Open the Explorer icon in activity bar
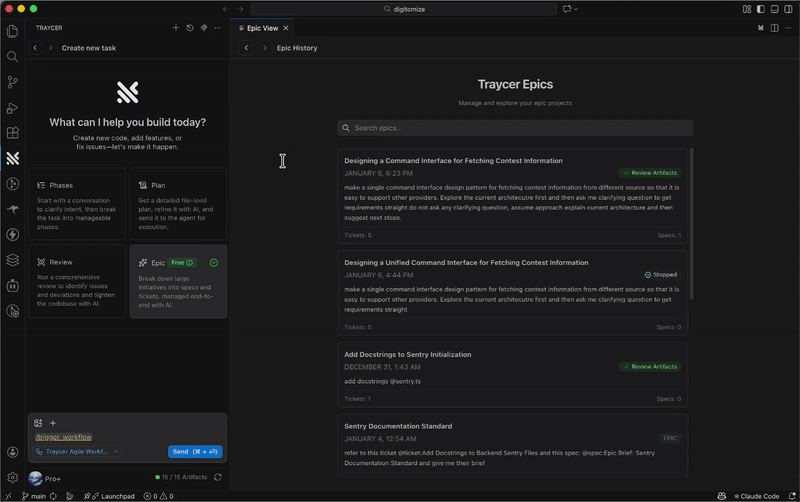Screen dimensions: 800x502 pyautogui.click(x=13, y=32)
